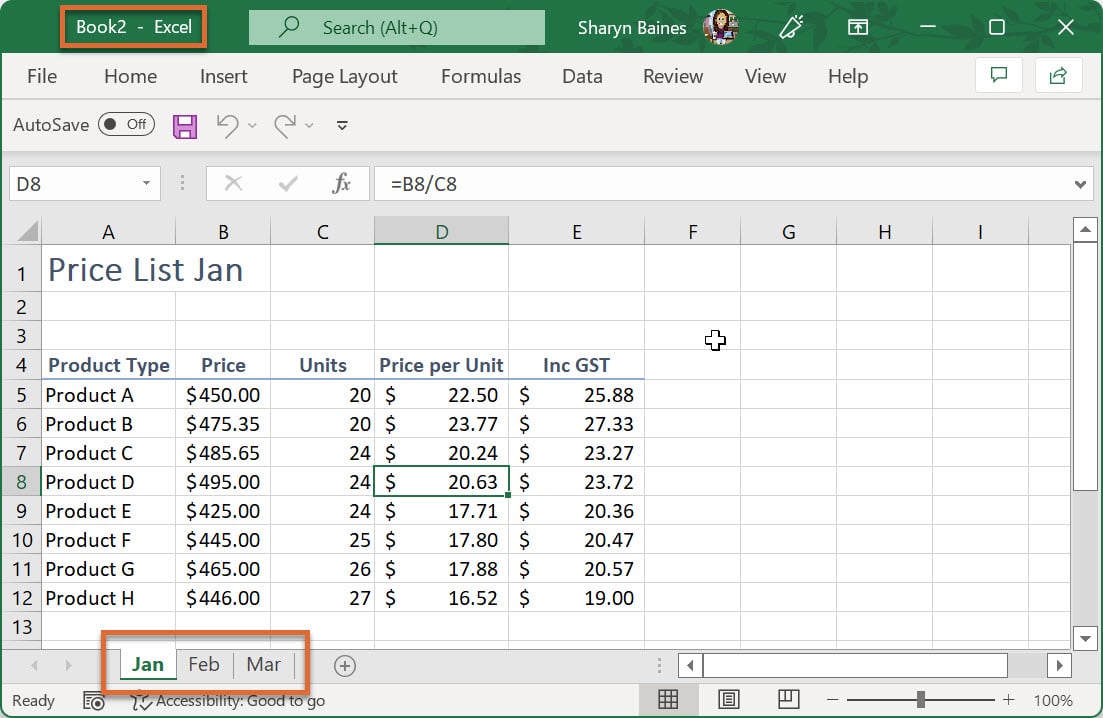Click the Share icon

click(x=1059, y=76)
